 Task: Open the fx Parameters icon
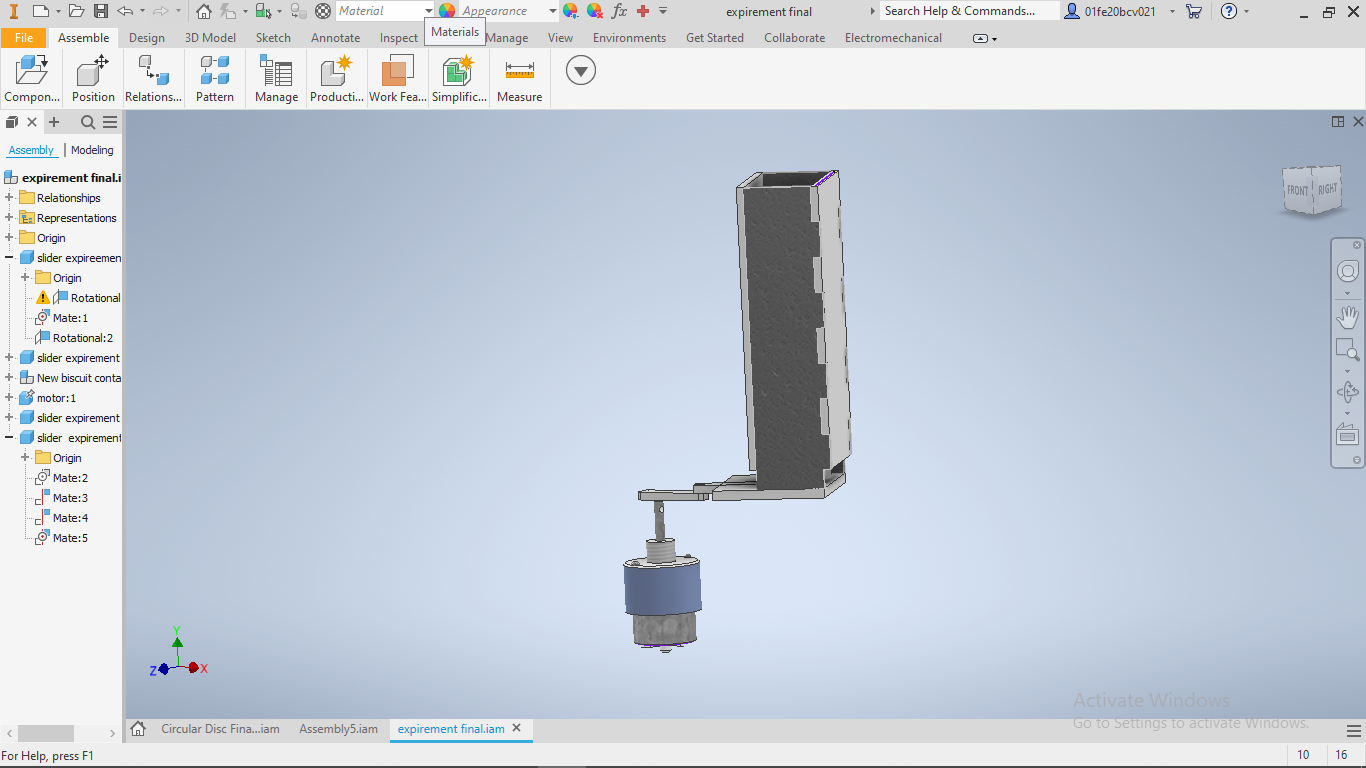619,11
